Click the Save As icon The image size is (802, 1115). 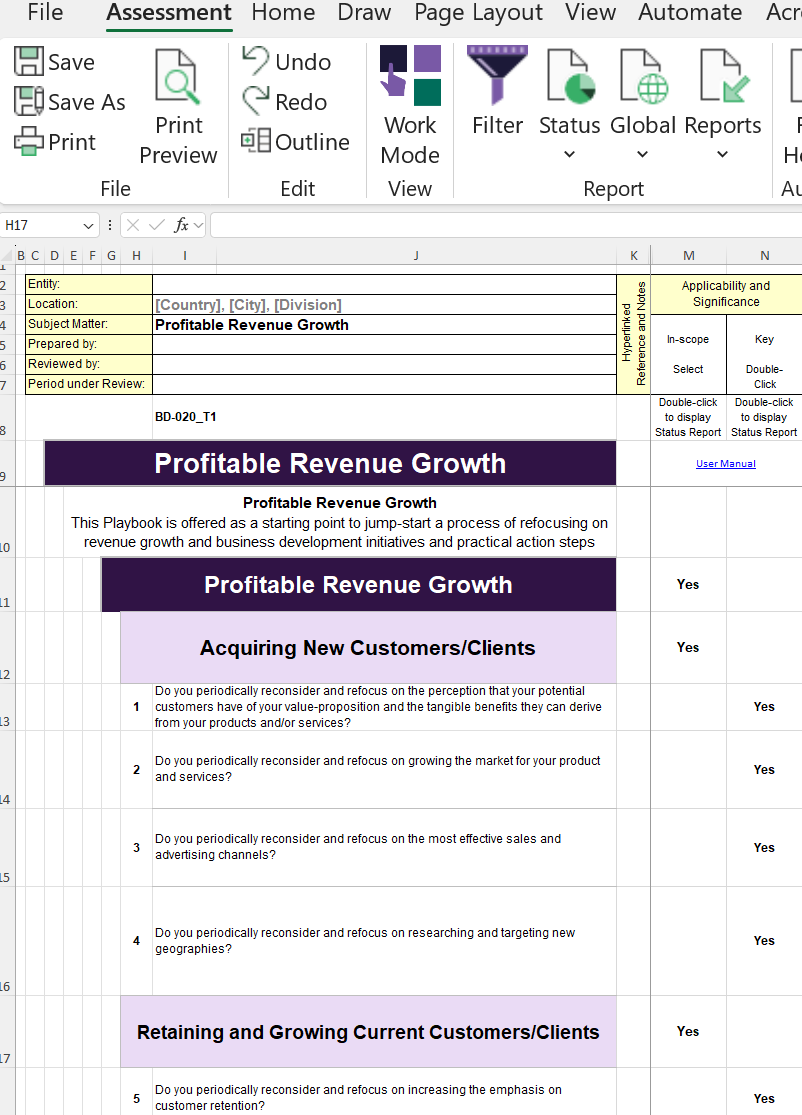pyautogui.click(x=29, y=102)
